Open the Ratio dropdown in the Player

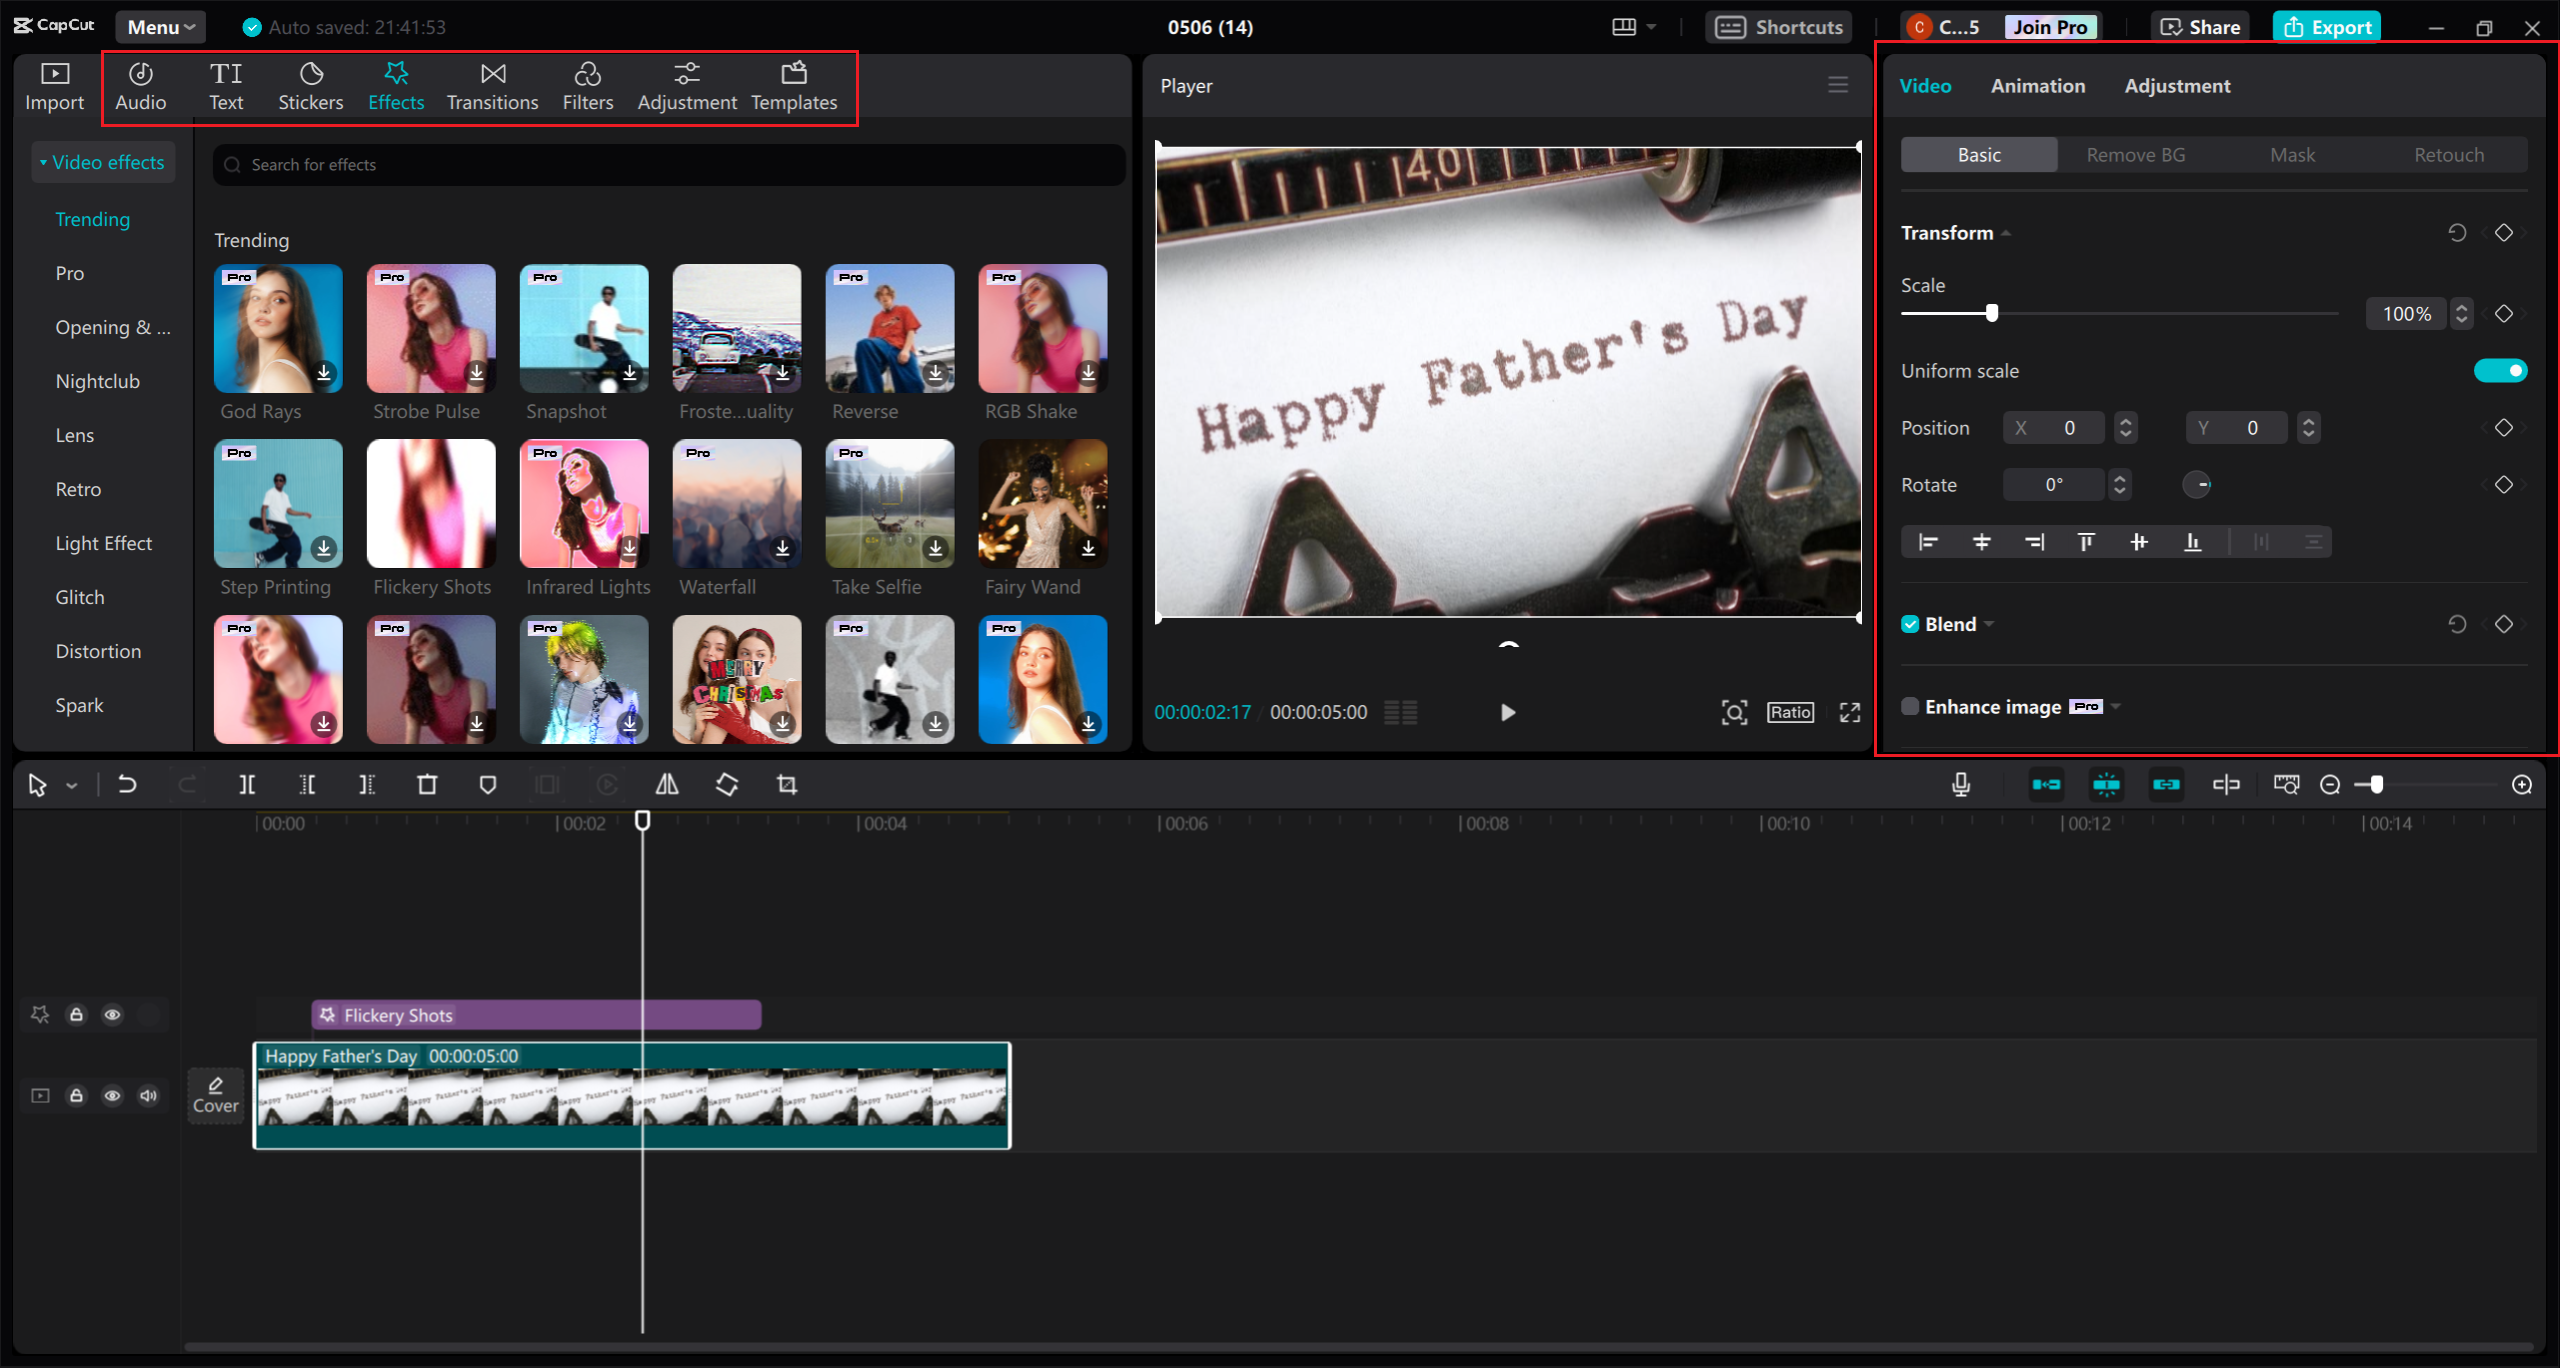pos(1790,712)
